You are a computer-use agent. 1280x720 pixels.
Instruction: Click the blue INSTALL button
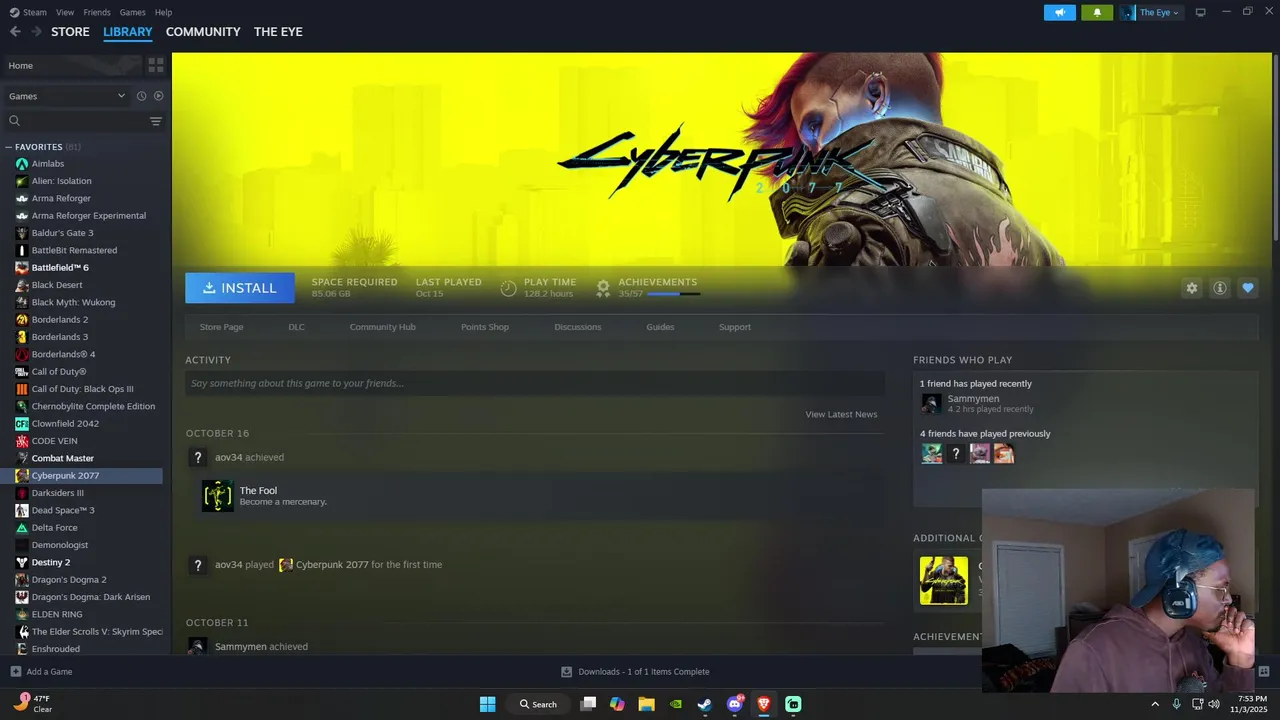[x=240, y=288]
